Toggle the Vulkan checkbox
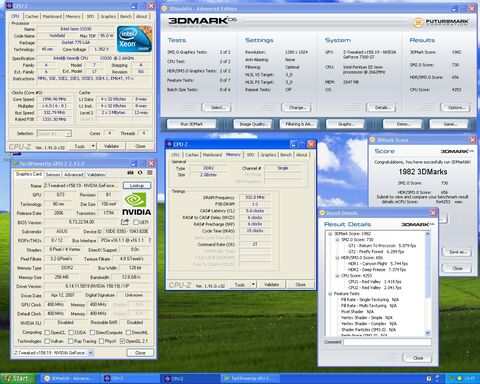 47,341
